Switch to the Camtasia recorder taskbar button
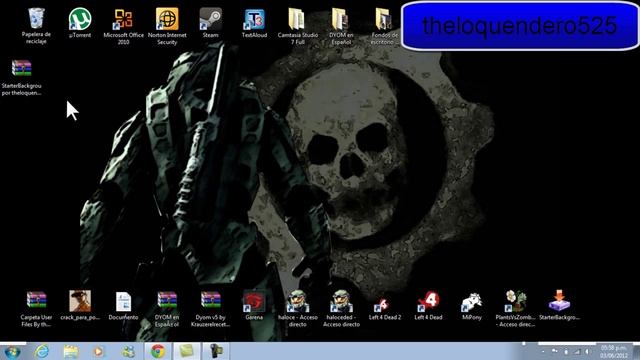The height and width of the screenshot is (360, 640). [x=216, y=351]
